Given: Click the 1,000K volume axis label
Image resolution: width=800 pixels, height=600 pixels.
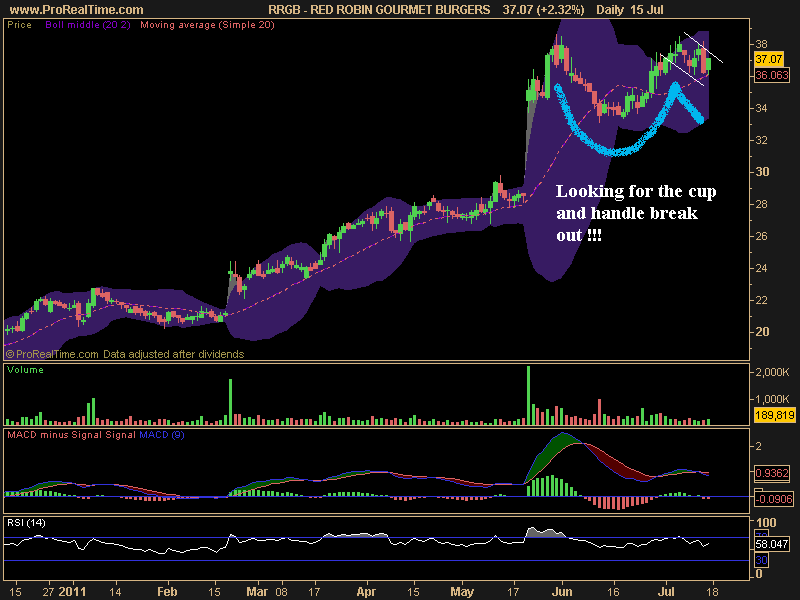Looking at the screenshot, I should [x=772, y=399].
